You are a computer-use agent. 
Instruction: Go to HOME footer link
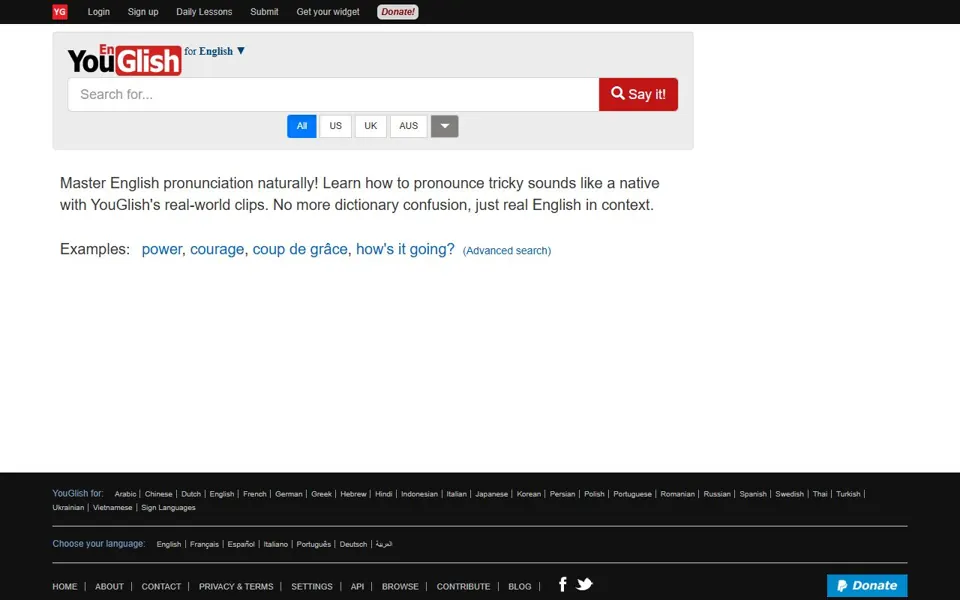coord(64,587)
